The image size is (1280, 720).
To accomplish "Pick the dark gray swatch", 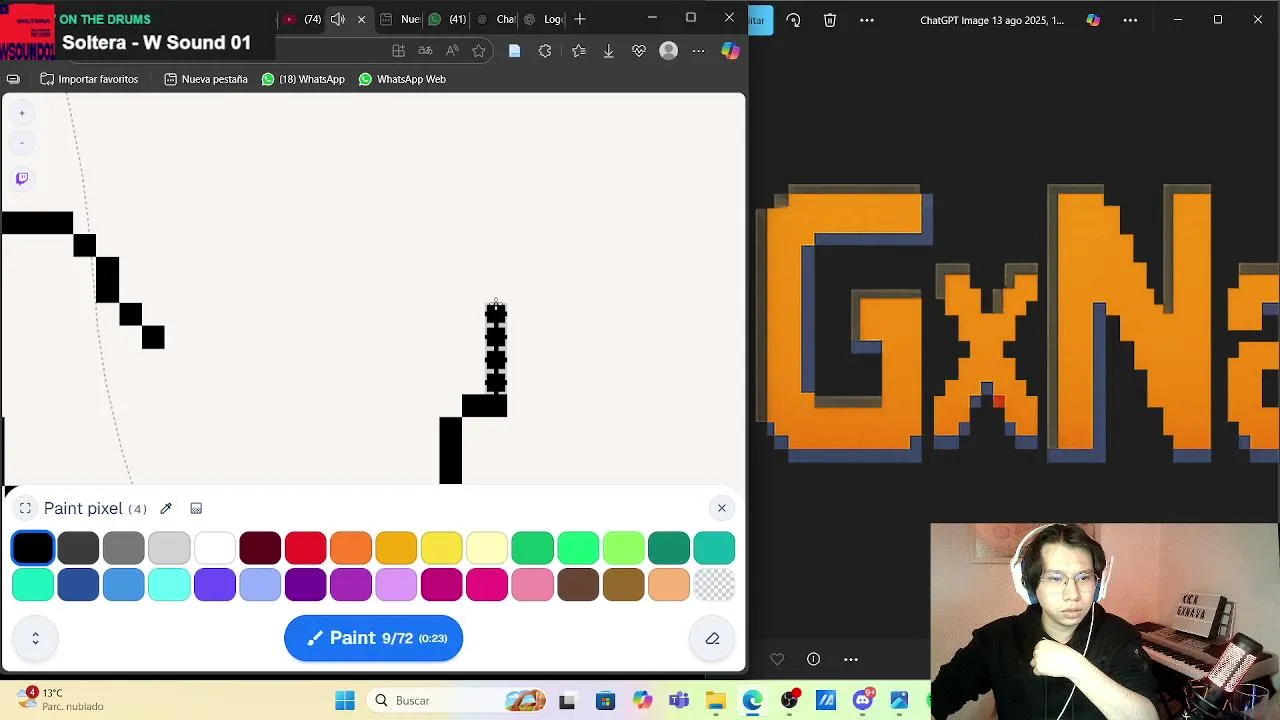I will click(x=78, y=548).
